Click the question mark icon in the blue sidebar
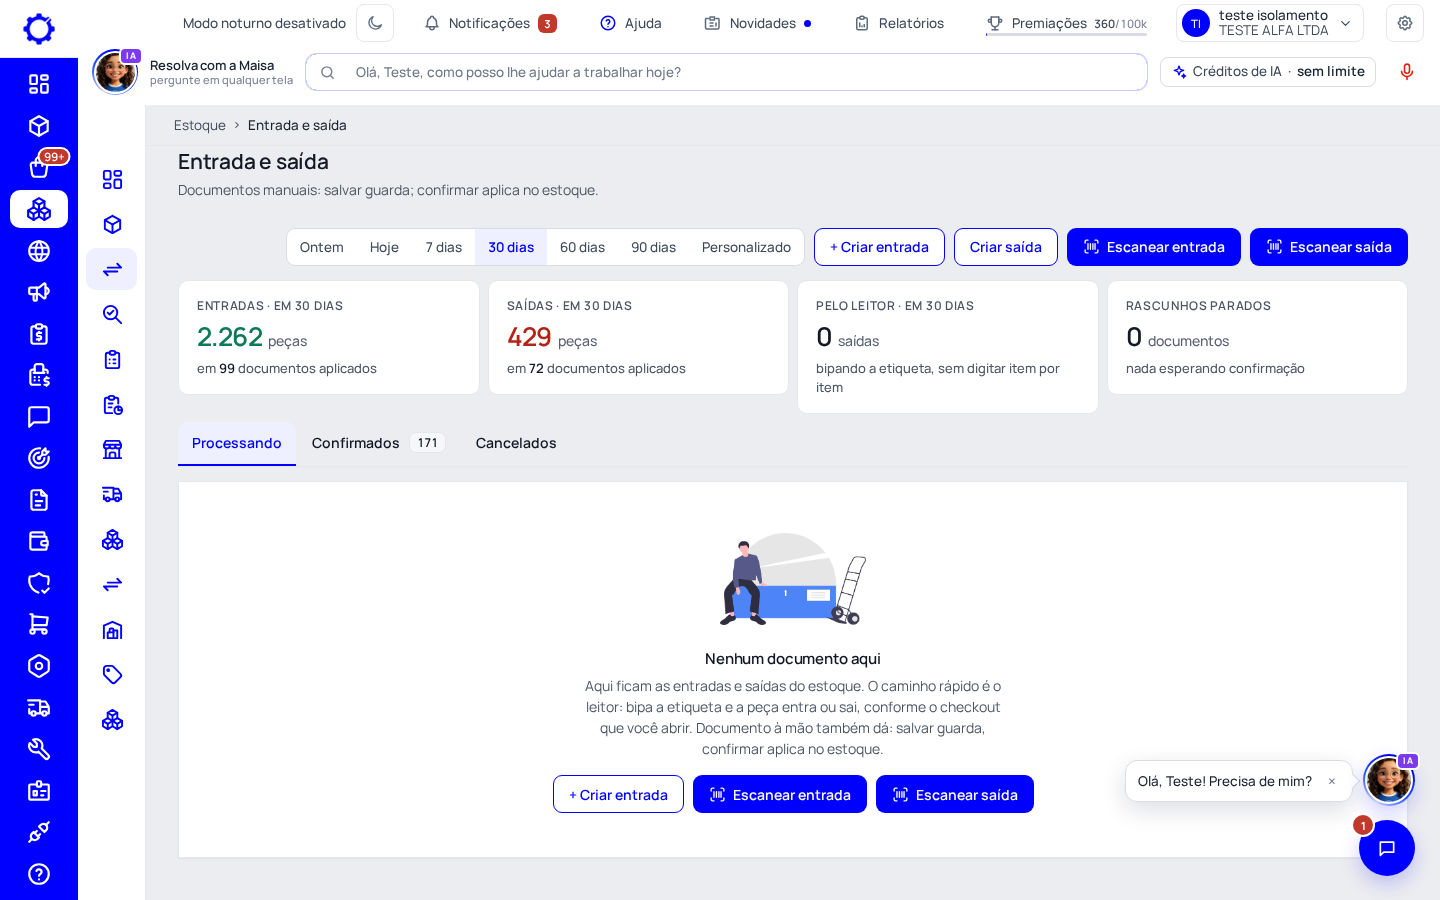Viewport: 1440px width, 900px height. 39,874
